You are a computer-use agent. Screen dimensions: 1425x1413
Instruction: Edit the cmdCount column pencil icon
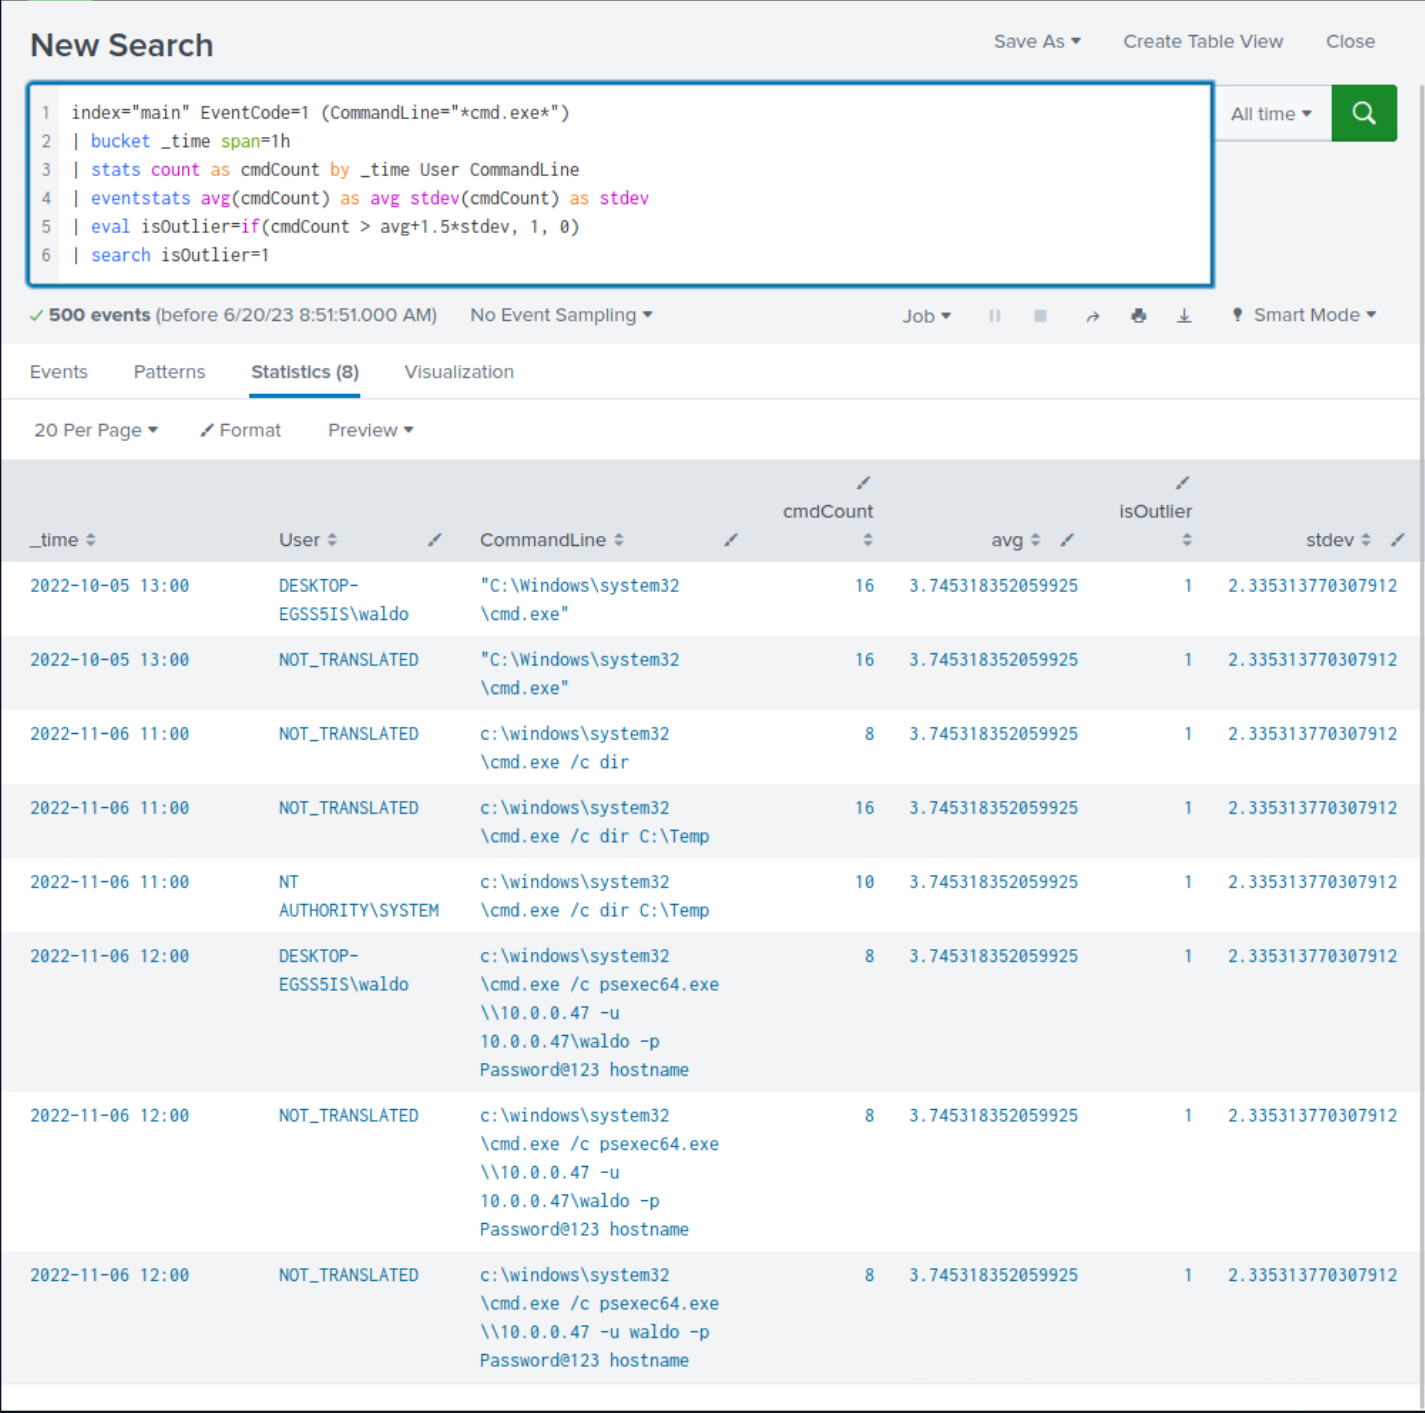point(863,483)
